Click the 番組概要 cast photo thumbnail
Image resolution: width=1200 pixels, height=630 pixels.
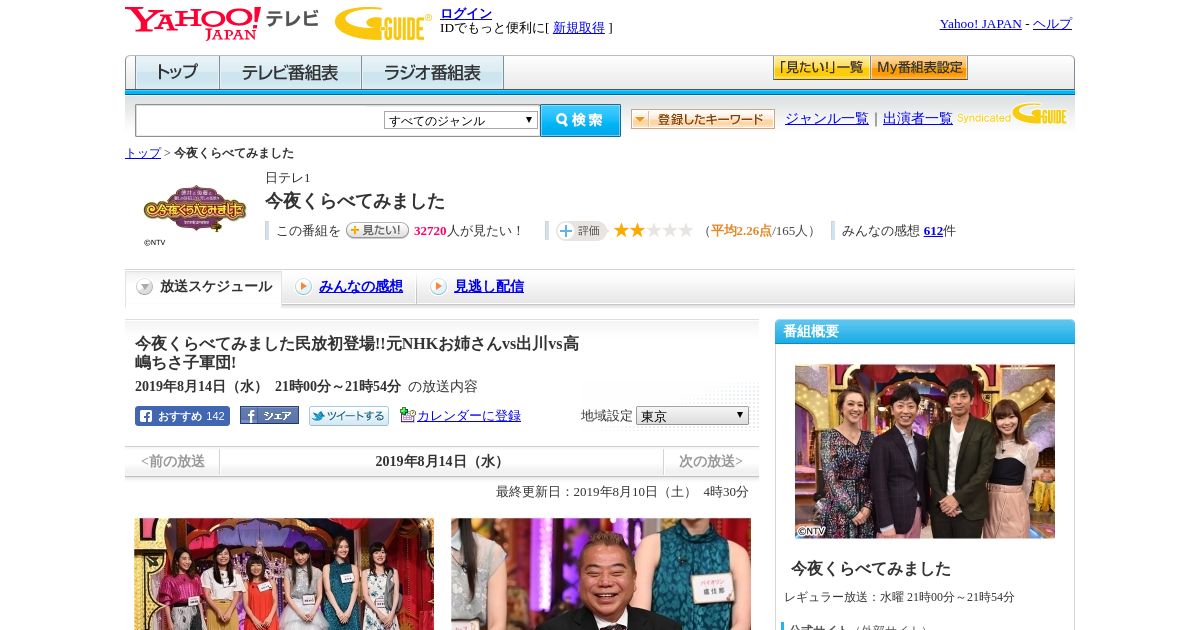click(925, 452)
